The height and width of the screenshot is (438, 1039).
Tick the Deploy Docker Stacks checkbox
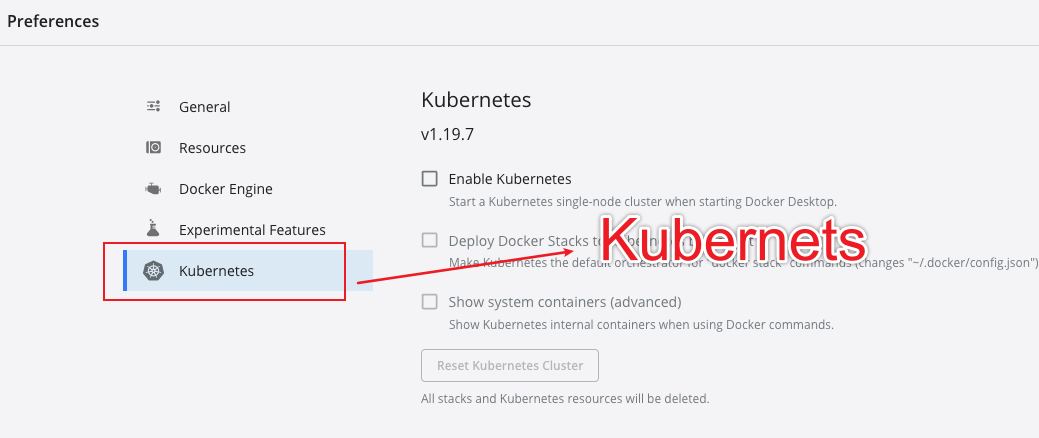click(429, 240)
